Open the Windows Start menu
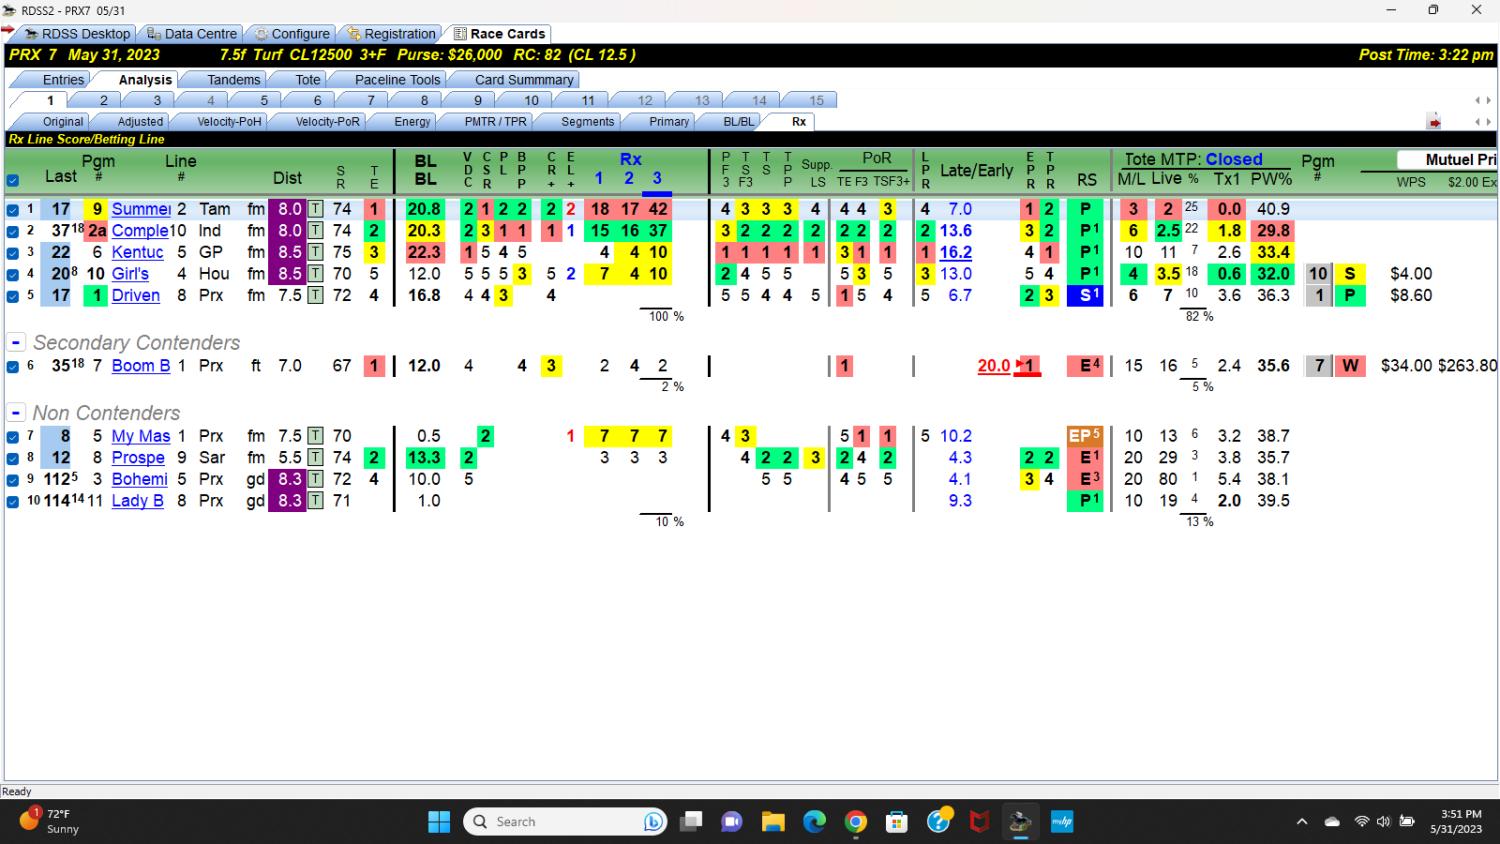 tap(439, 822)
